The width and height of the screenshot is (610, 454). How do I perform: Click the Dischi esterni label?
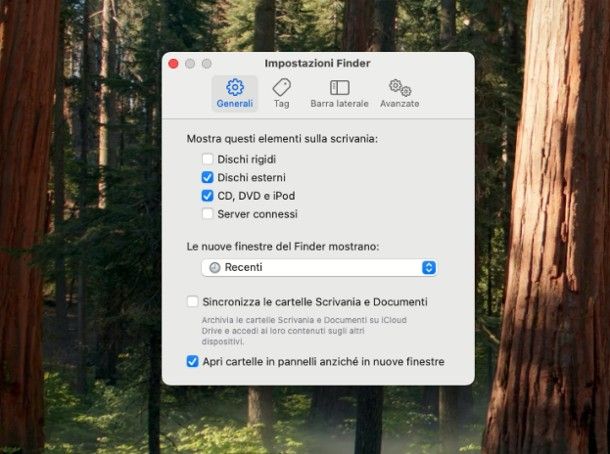(251, 177)
